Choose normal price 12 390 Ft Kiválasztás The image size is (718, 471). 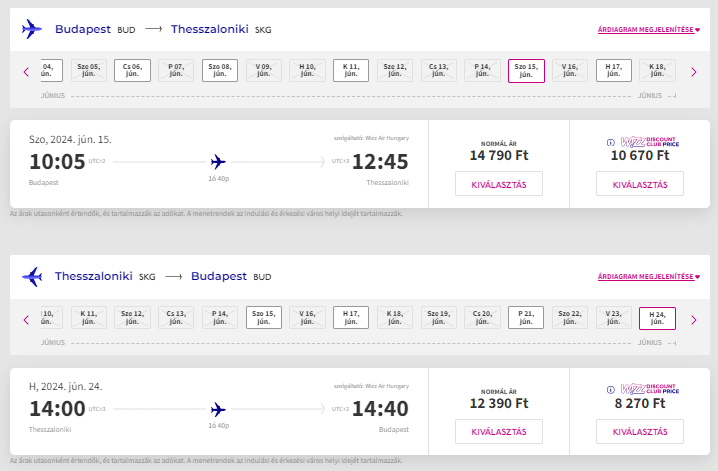[x=498, y=431]
